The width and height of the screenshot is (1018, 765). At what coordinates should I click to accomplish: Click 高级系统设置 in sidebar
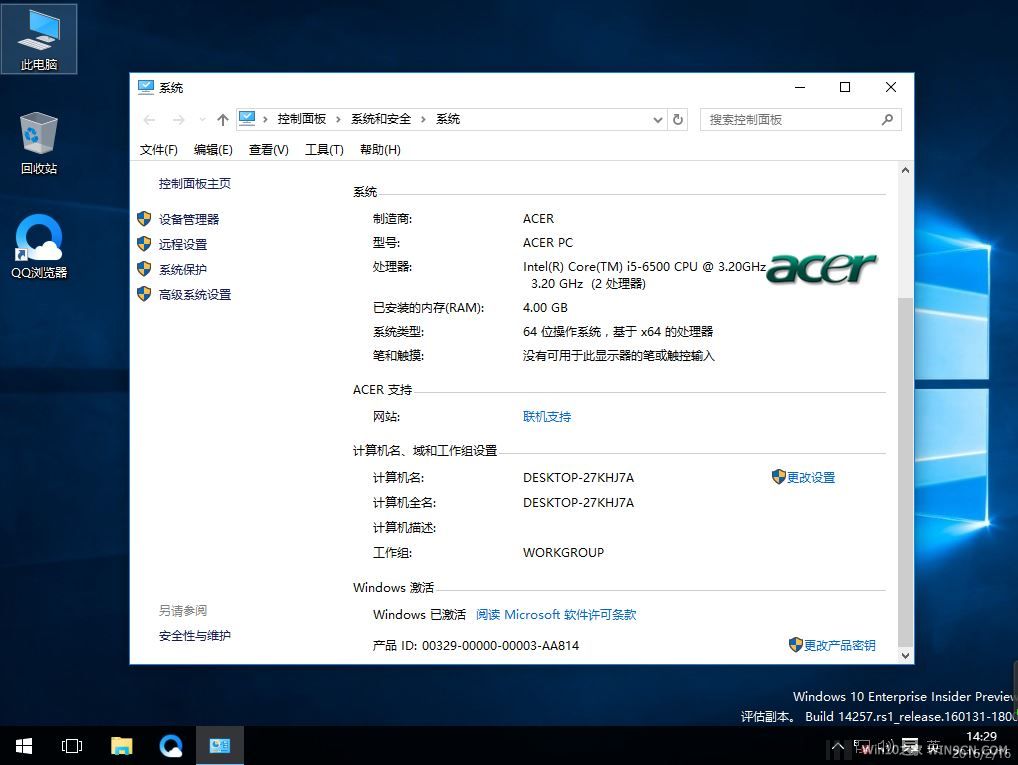(194, 295)
